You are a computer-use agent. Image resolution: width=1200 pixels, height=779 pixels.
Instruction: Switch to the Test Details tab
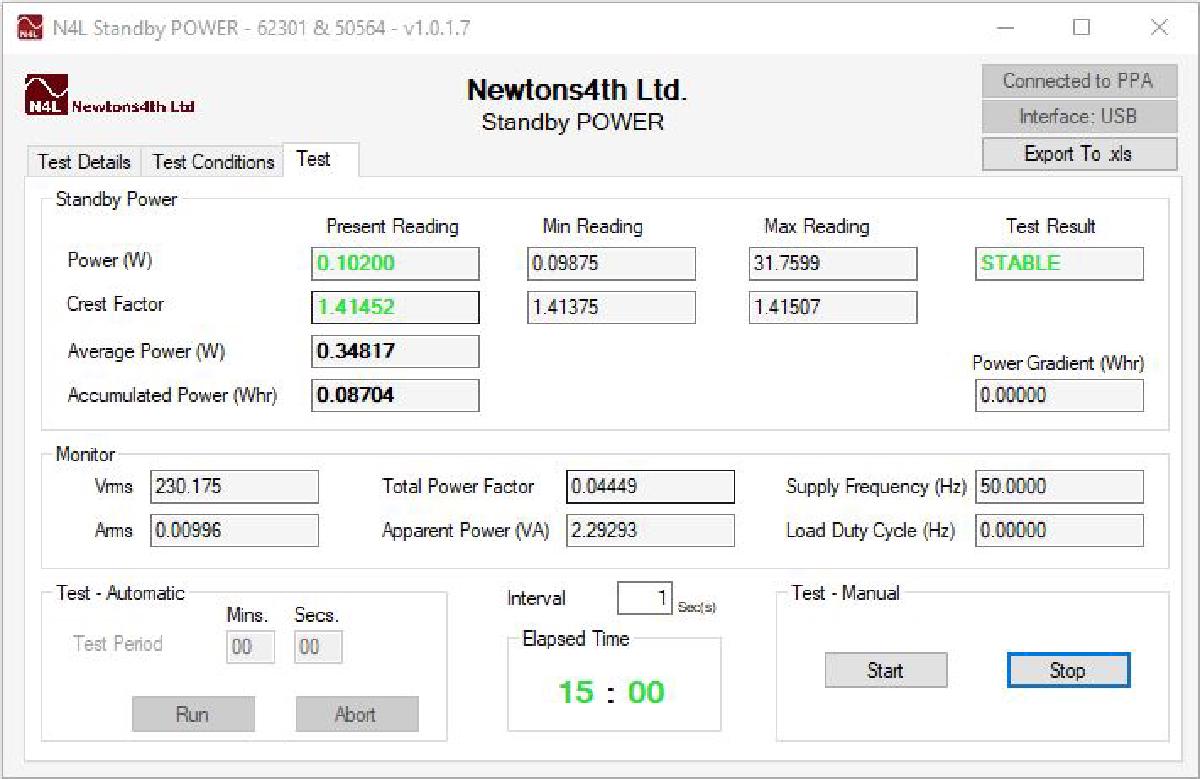tap(84, 162)
